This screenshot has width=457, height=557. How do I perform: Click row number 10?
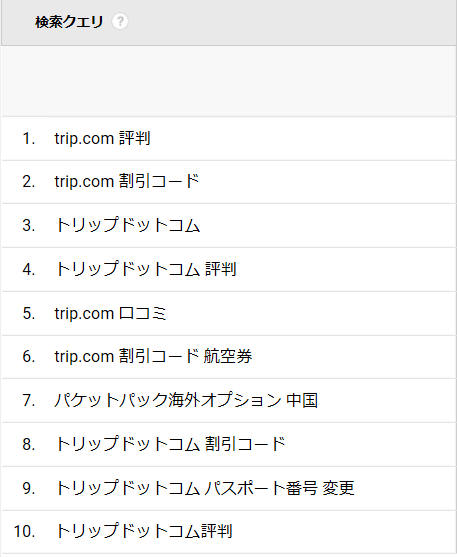(24, 532)
